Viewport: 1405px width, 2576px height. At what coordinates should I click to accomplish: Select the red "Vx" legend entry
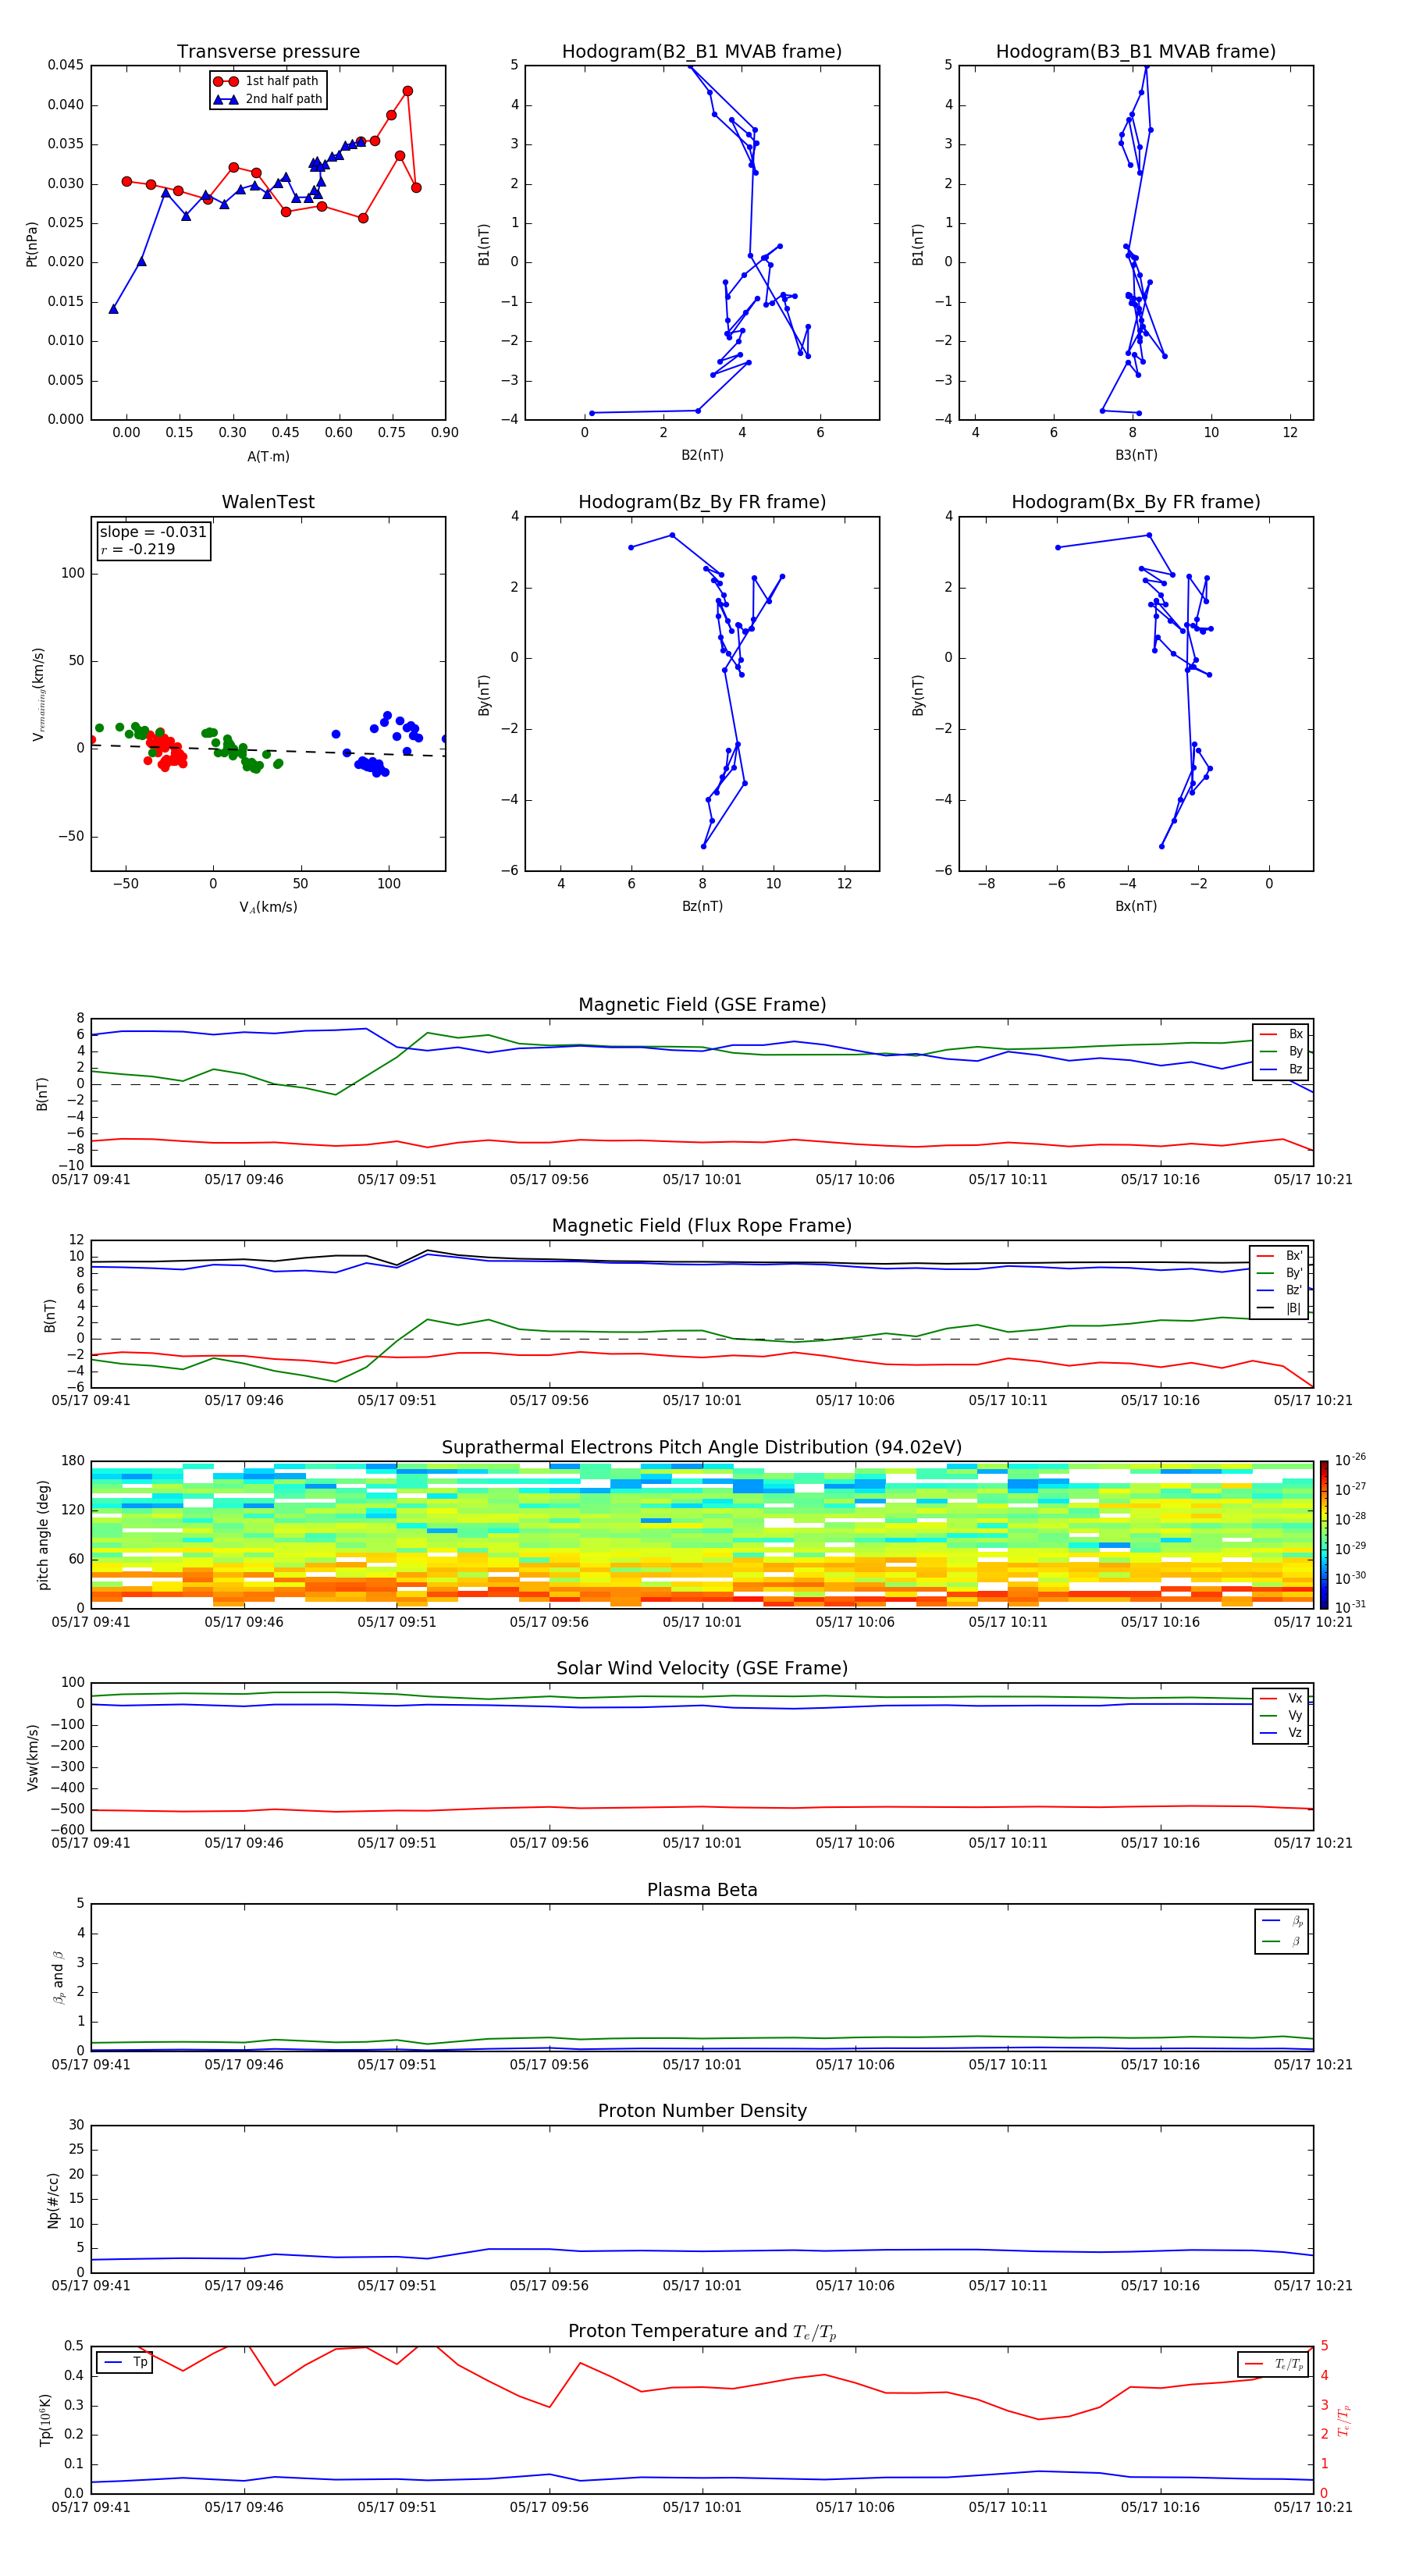[x=1281, y=1698]
